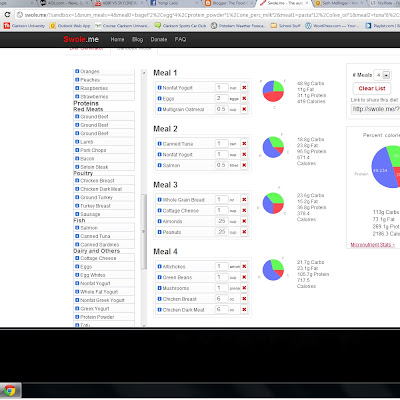Delete Artichokes from Meal 4
This screenshot has width=400, height=400.
click(x=244, y=266)
